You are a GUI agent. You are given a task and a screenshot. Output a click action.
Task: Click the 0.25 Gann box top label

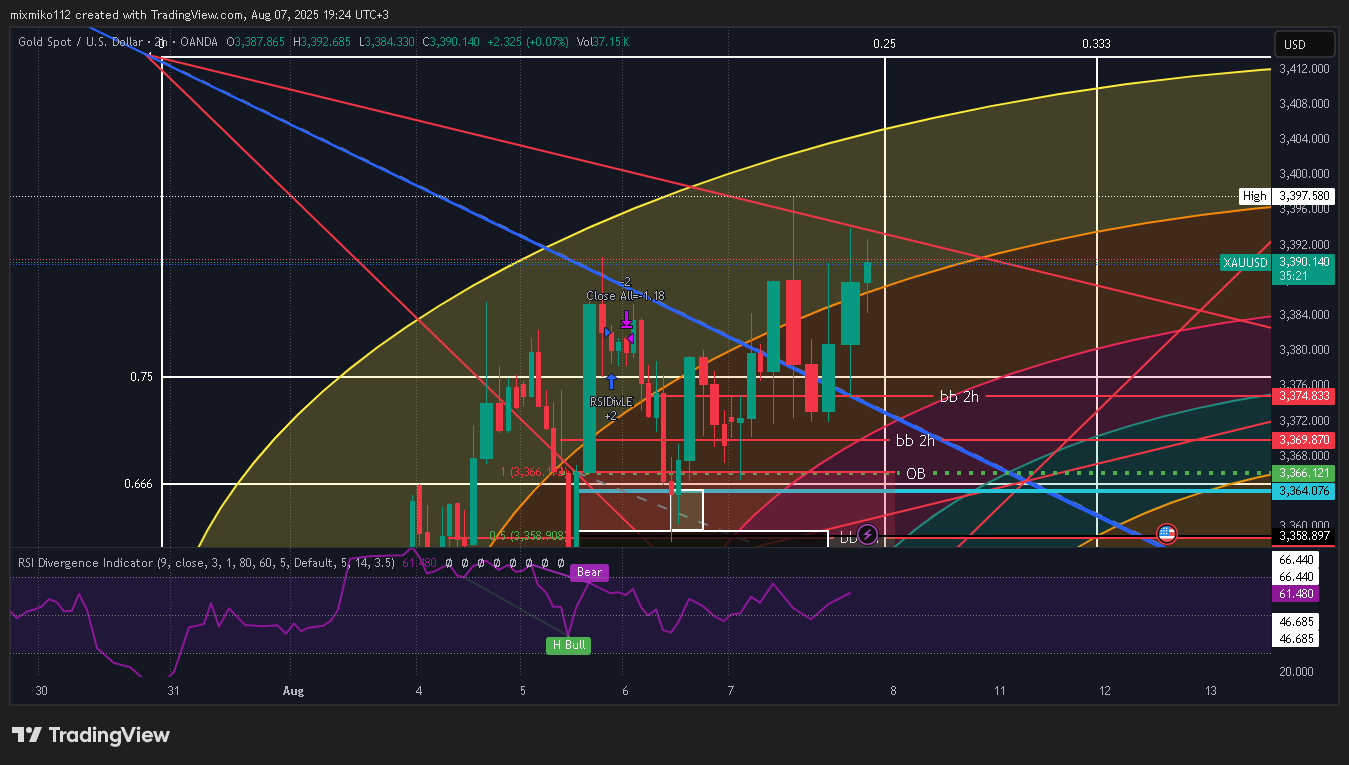point(884,43)
